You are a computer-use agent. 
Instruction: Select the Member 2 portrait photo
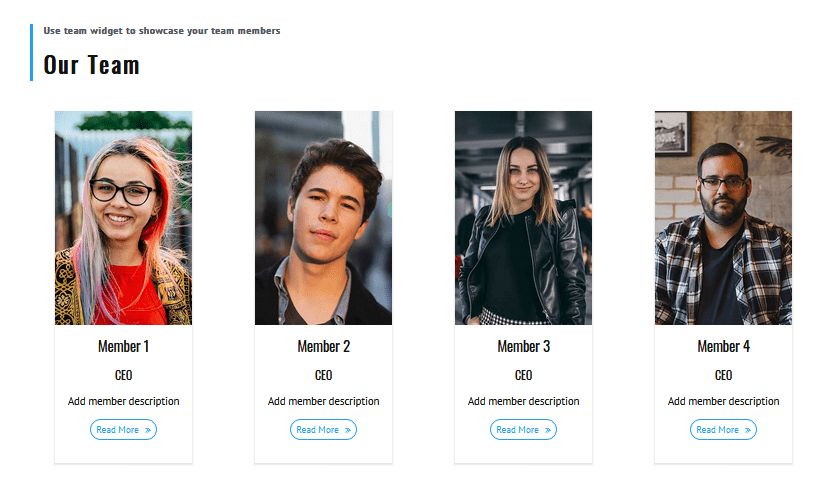[323, 218]
